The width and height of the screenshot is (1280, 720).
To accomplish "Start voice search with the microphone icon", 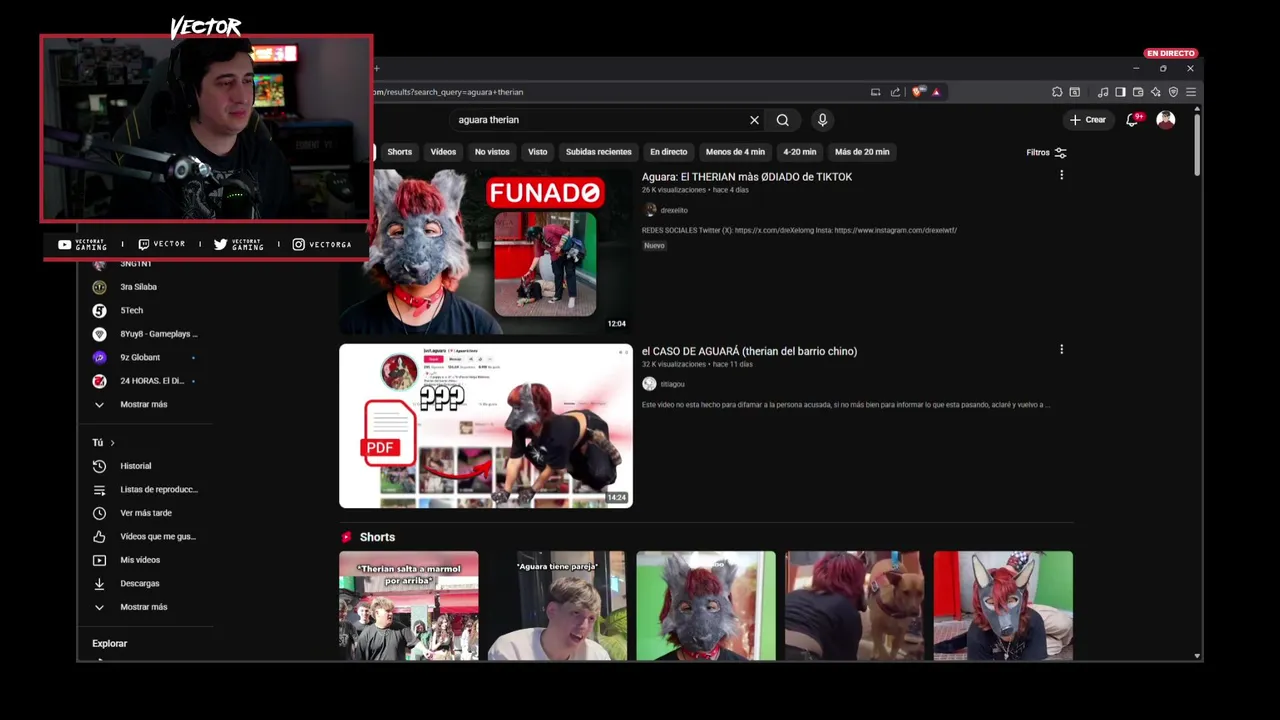I will (822, 120).
